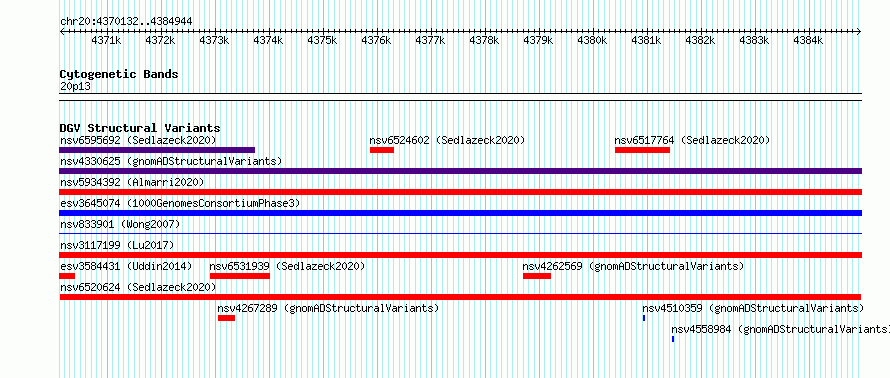This screenshot has height=378, width=890.
Task: Open variant label nsv4330625 (gnomADStructuralVariants)
Action: point(171,161)
